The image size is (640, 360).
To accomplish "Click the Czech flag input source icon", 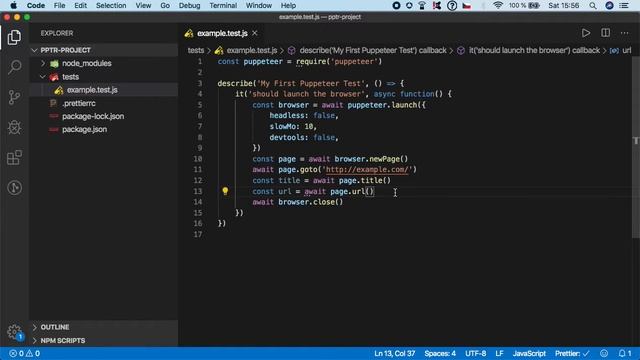I will tap(467, 5).
